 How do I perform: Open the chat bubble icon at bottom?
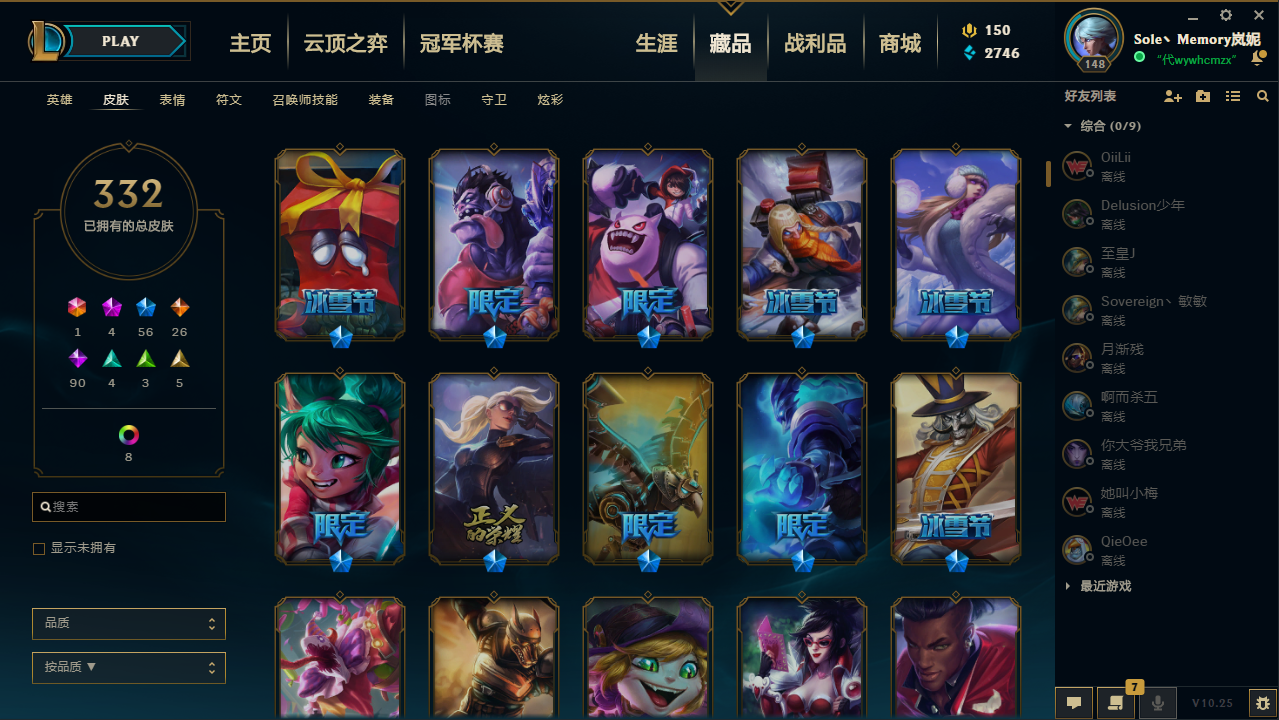coord(1074,703)
